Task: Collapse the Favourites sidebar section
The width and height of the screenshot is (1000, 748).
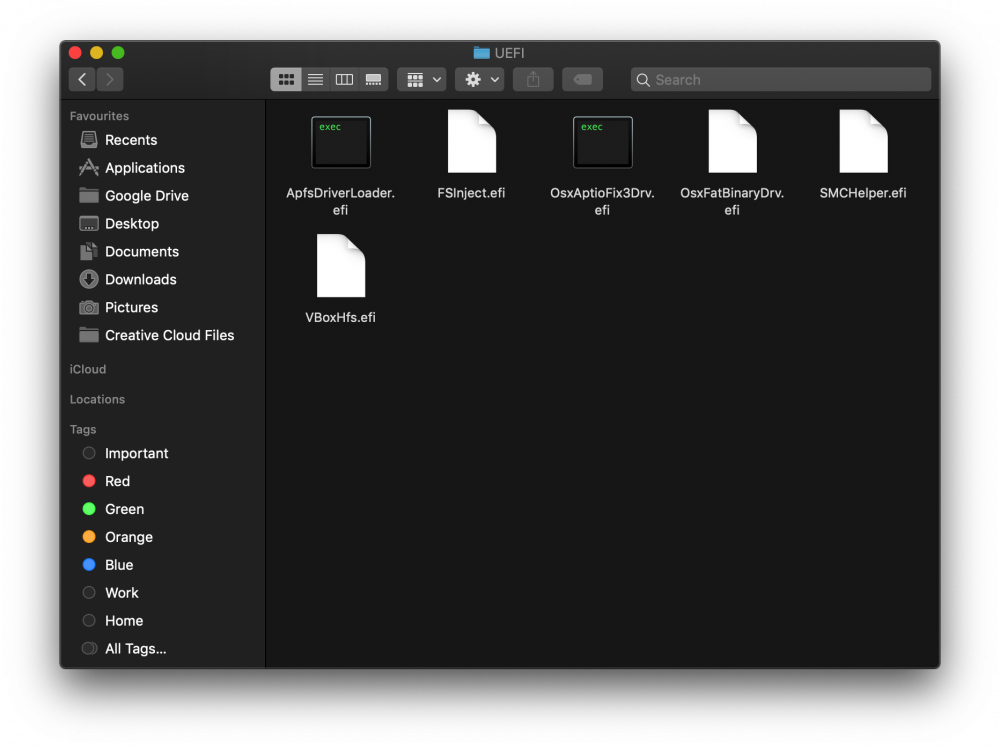Action: [99, 116]
